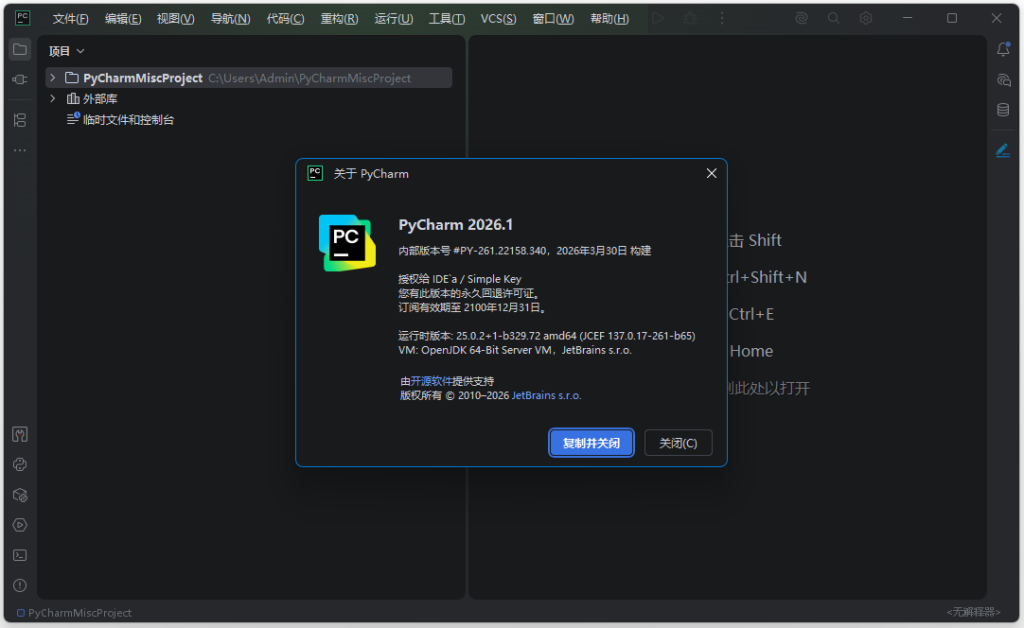The height and width of the screenshot is (628, 1024).
Task: Open the AI Assistant panel
Action: (1003, 79)
